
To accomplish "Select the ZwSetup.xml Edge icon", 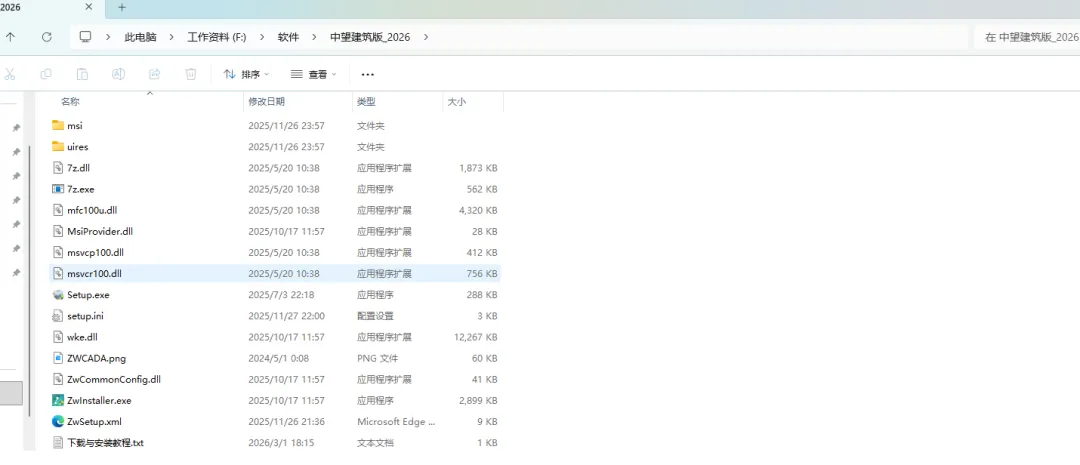I will [x=58, y=422].
